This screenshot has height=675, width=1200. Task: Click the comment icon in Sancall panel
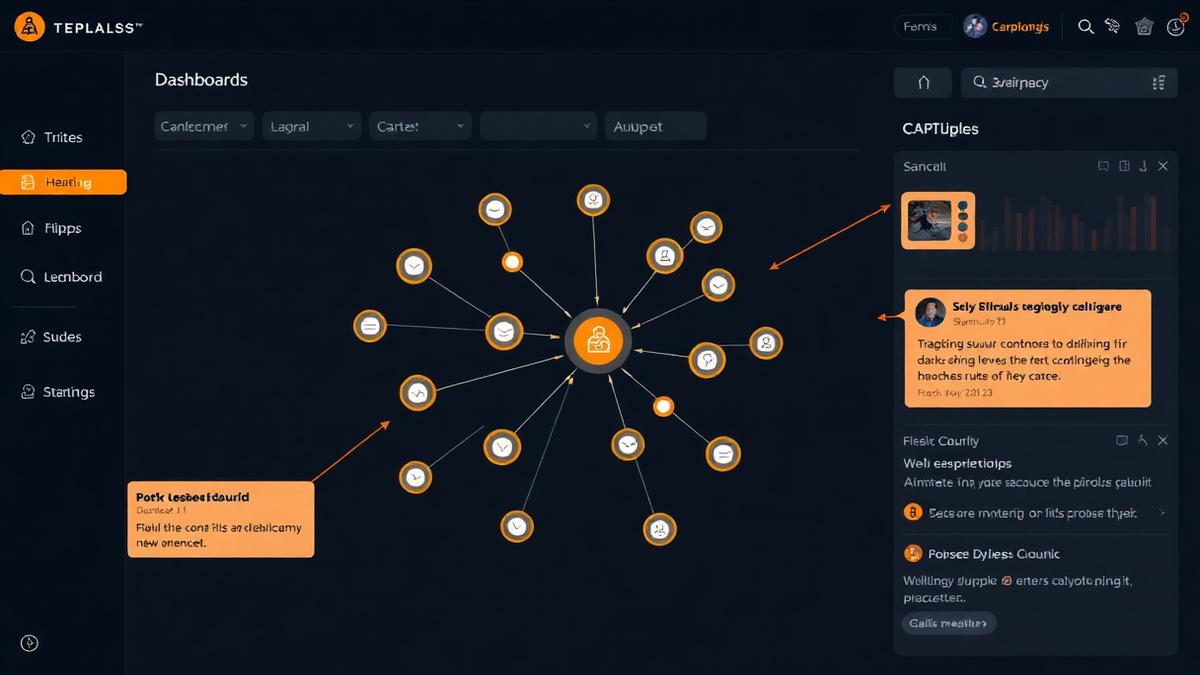pos(1104,166)
